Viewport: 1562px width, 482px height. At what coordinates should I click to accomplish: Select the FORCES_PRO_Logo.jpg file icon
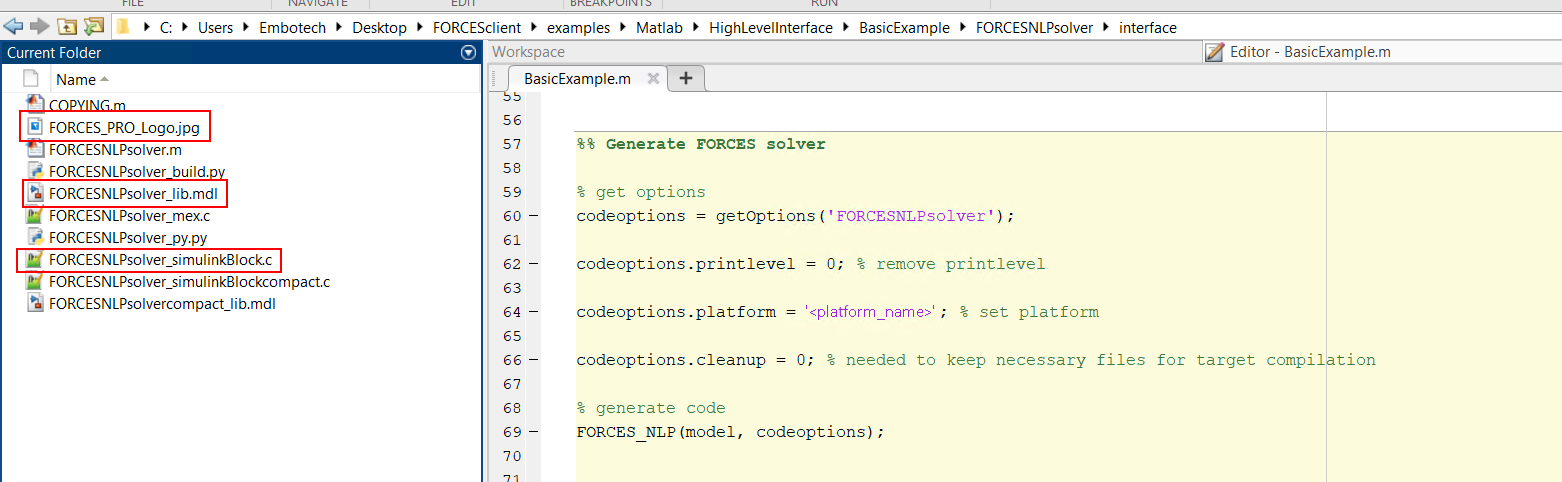[x=34, y=127]
